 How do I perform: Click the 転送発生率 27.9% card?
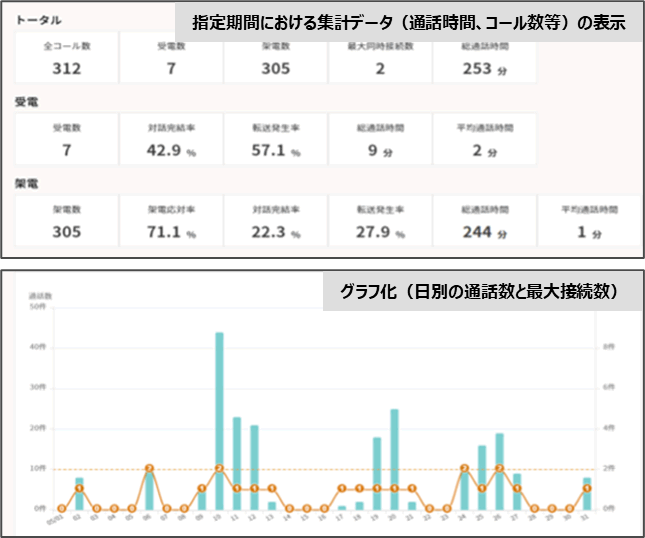(x=380, y=221)
